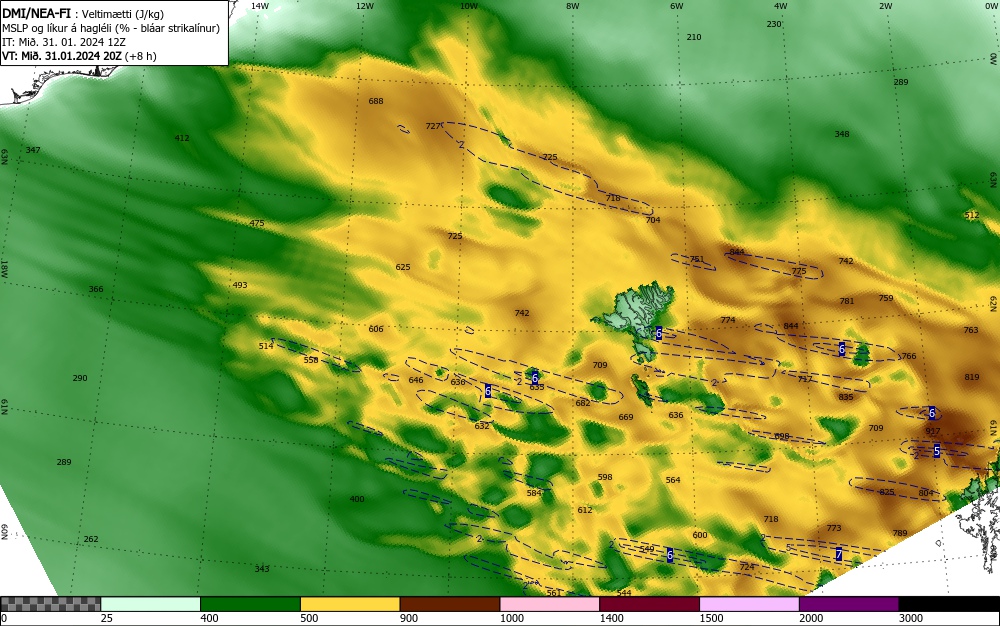The height and width of the screenshot is (626, 1000).
Task: Click the 12W longitude label
Action: [365, 6]
